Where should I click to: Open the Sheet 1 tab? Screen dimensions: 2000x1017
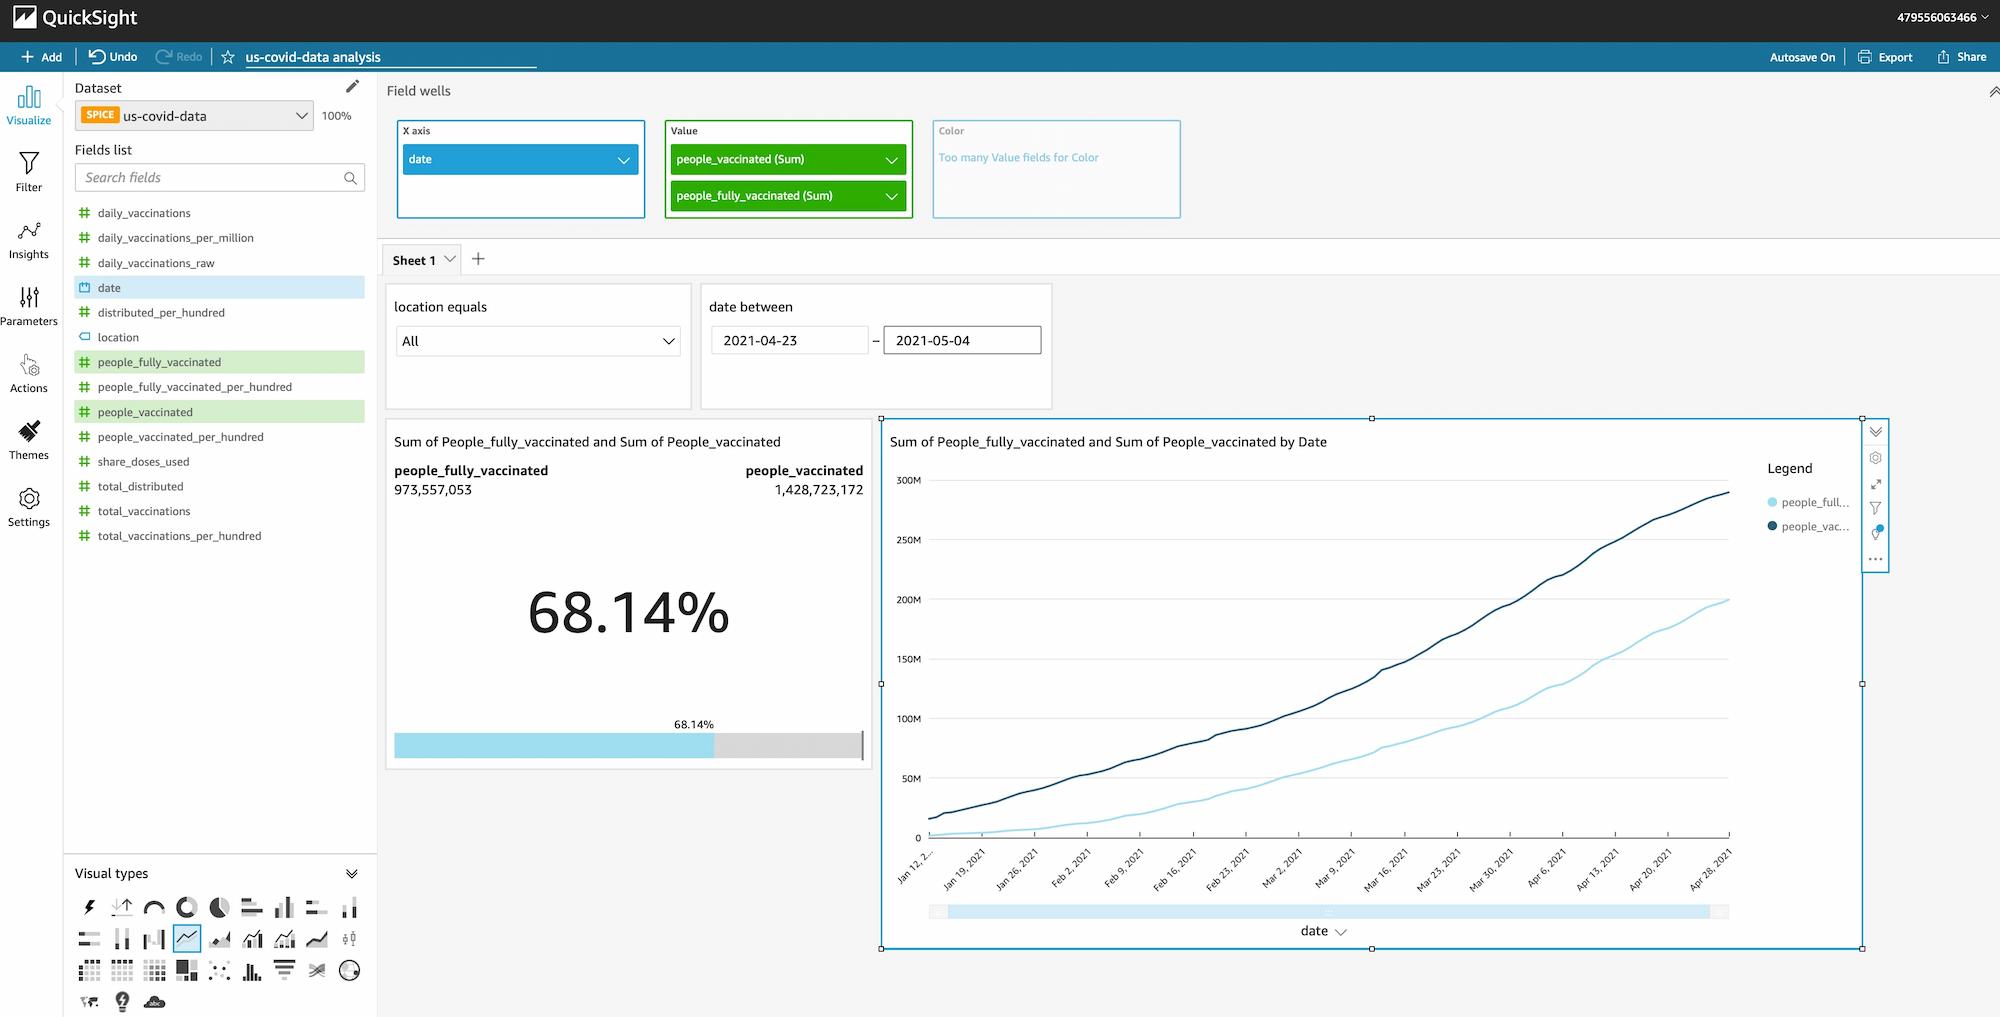(x=413, y=260)
